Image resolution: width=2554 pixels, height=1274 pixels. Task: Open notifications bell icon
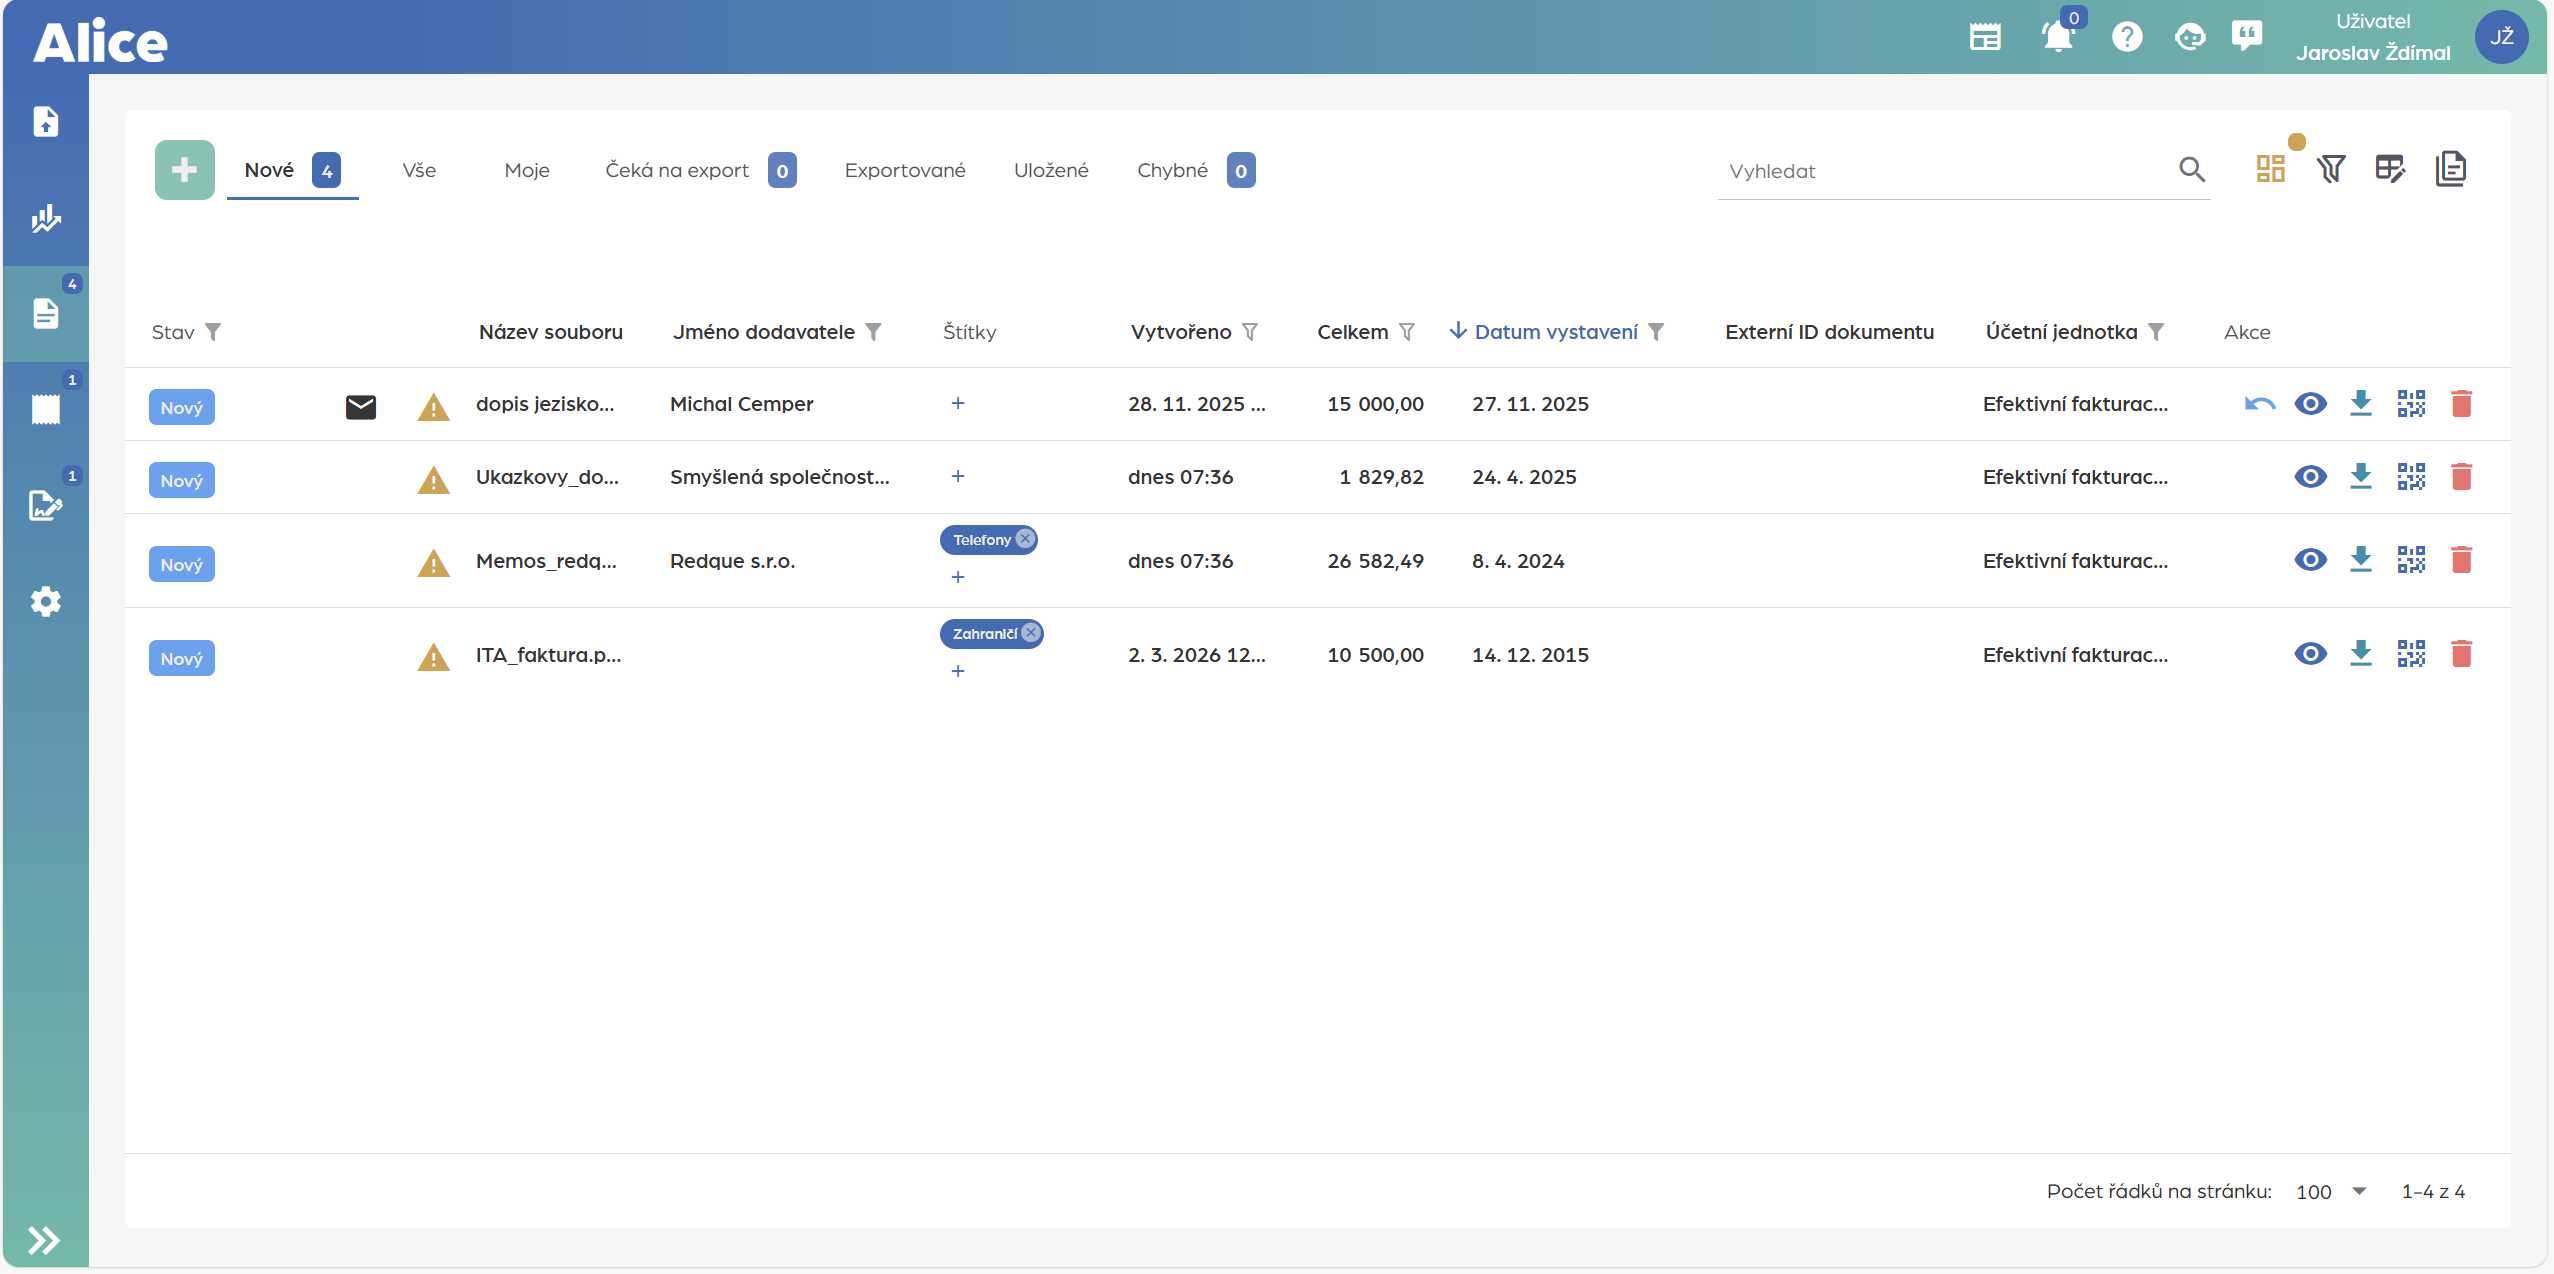coord(2057,38)
